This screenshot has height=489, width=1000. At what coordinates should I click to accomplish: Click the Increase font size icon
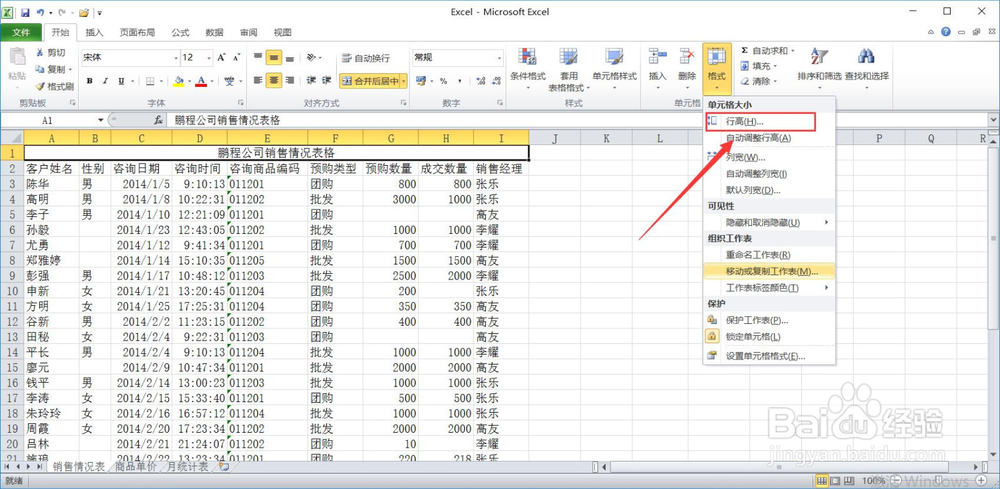(221, 57)
